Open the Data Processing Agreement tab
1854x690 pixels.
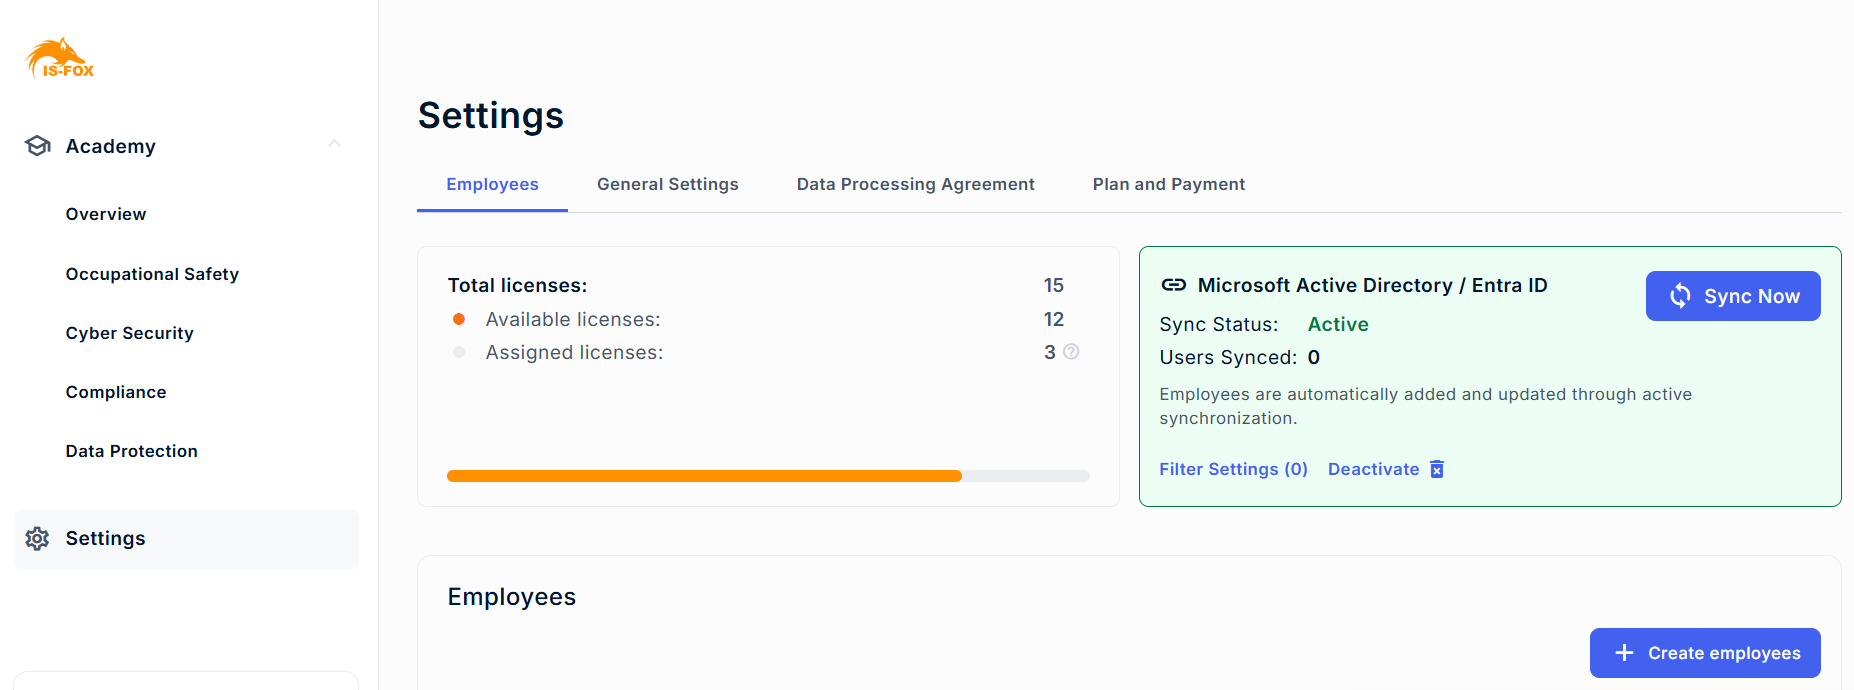point(915,184)
